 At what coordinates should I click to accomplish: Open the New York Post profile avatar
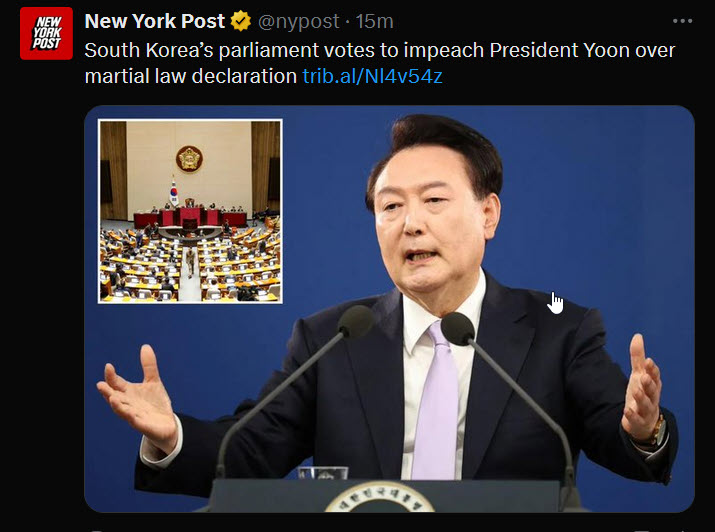46,33
